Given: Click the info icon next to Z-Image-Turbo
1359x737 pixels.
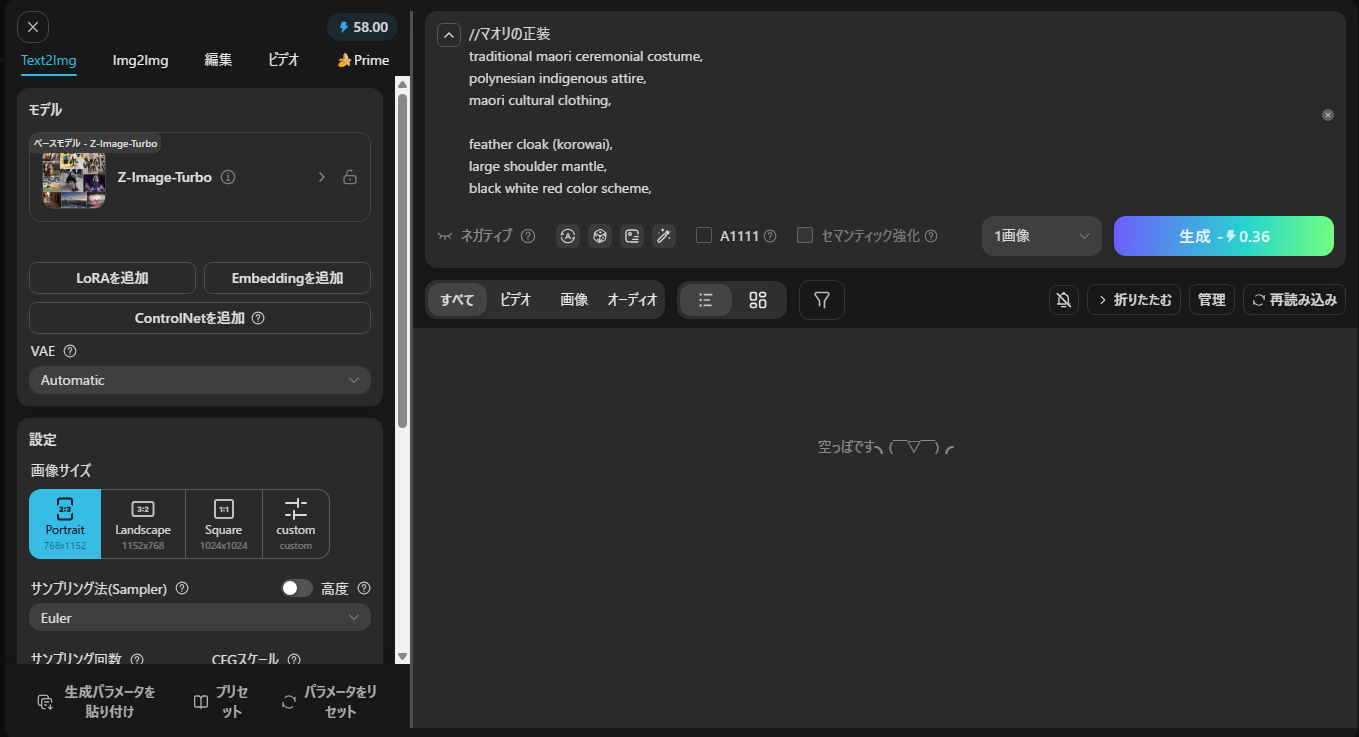Looking at the screenshot, I should (228, 177).
